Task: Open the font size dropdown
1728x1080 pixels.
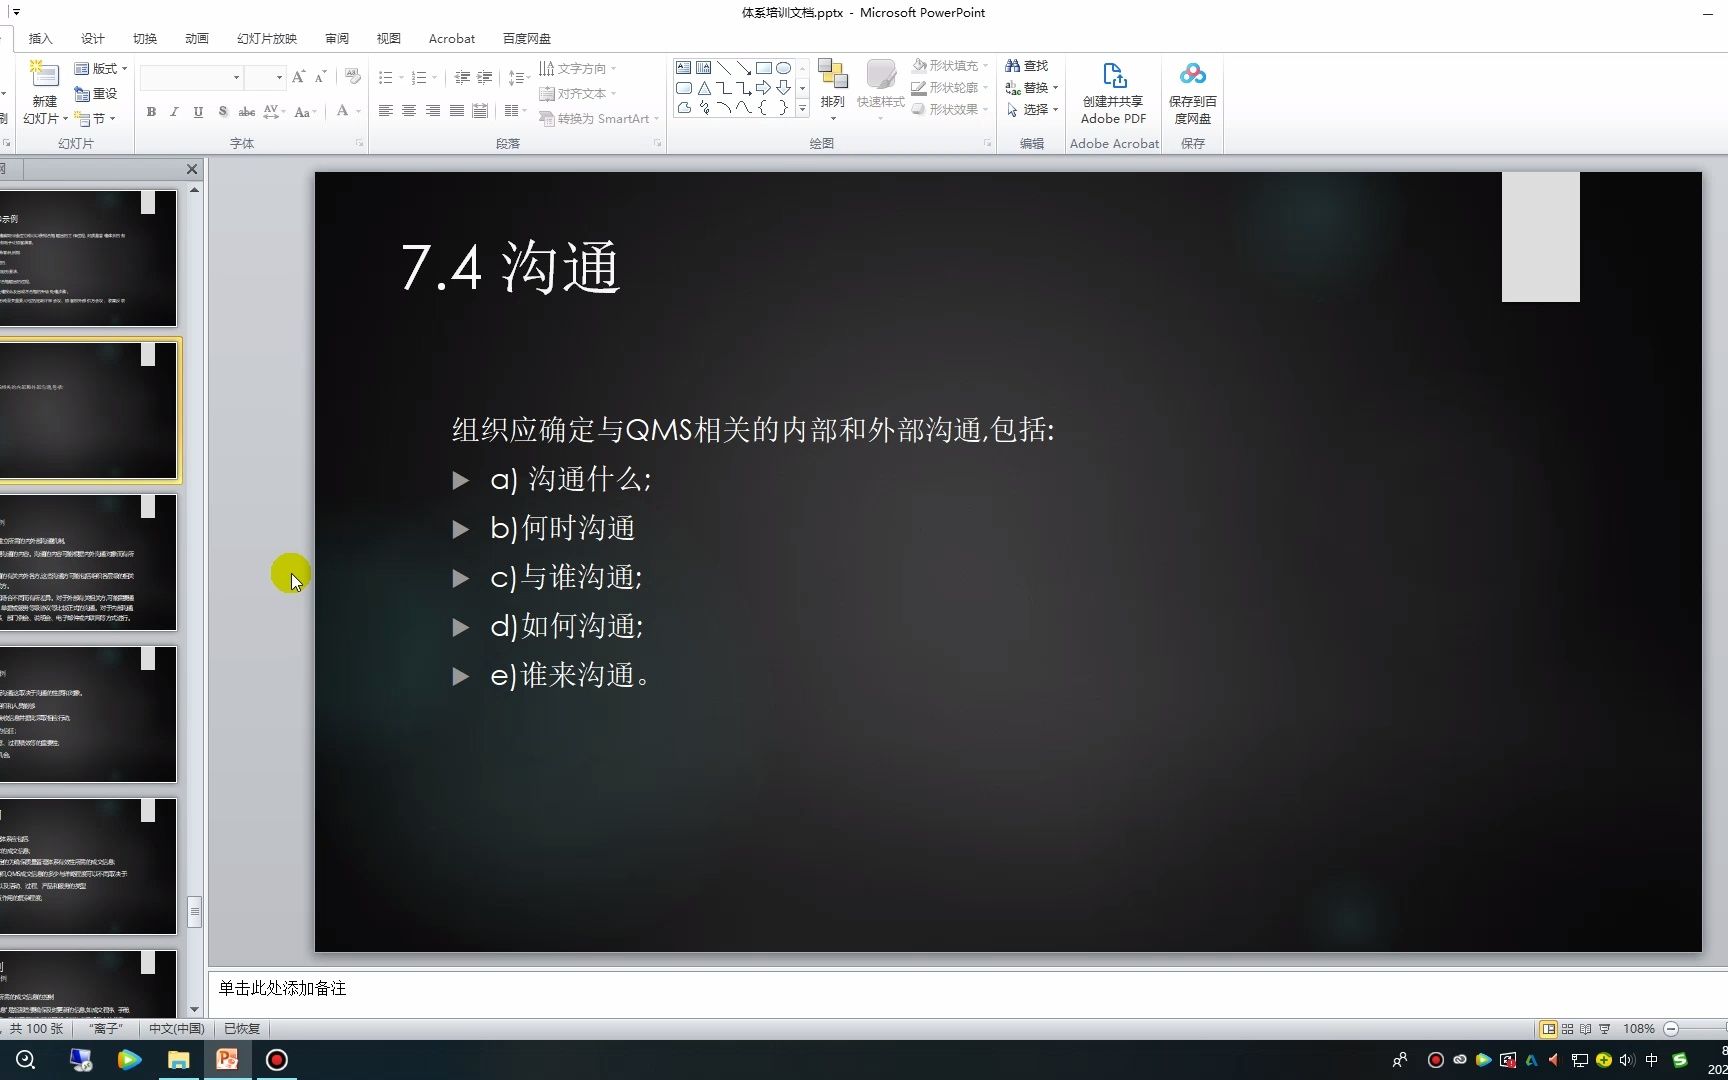Action: click(278, 77)
